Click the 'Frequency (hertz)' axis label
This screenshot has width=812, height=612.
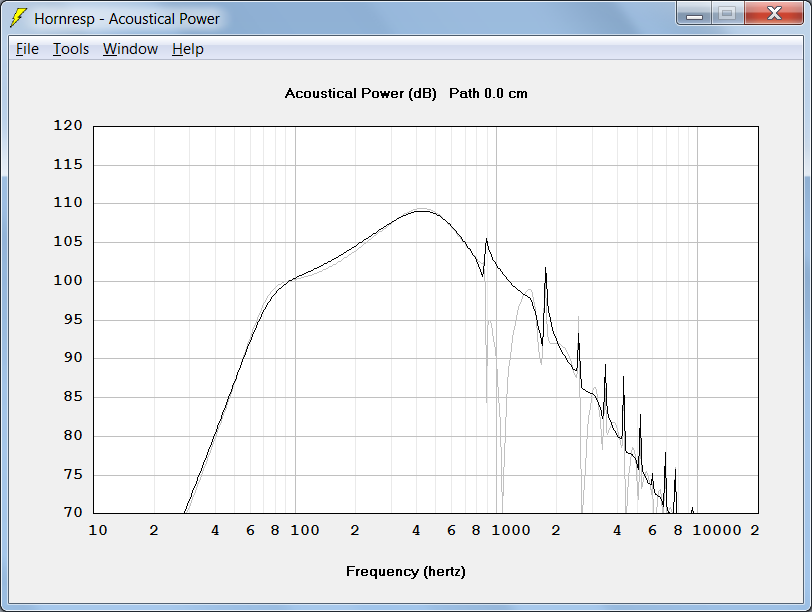405,572
